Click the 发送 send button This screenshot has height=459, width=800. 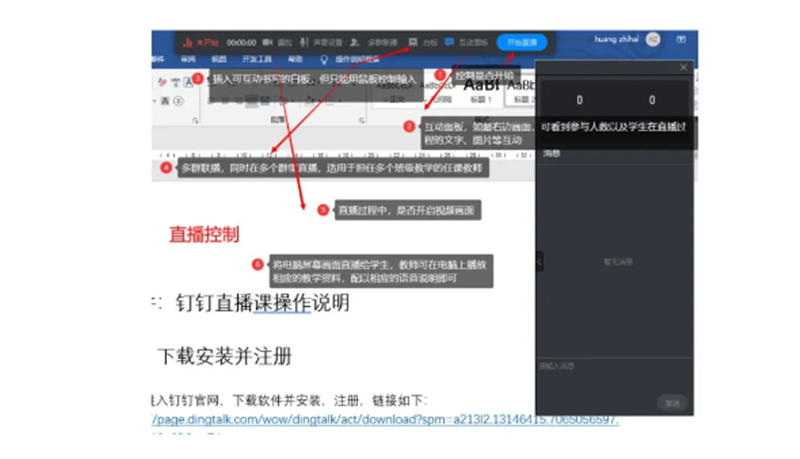(672, 403)
